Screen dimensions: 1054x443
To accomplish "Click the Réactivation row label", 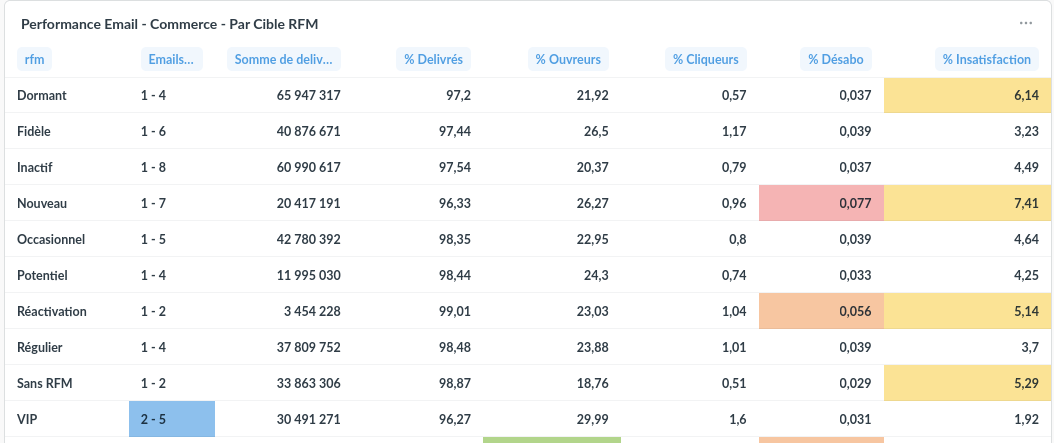I will pos(52,311).
